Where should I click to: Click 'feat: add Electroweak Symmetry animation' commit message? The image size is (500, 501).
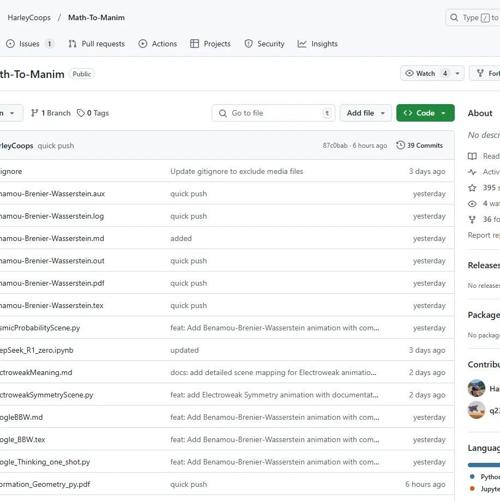[274, 395]
